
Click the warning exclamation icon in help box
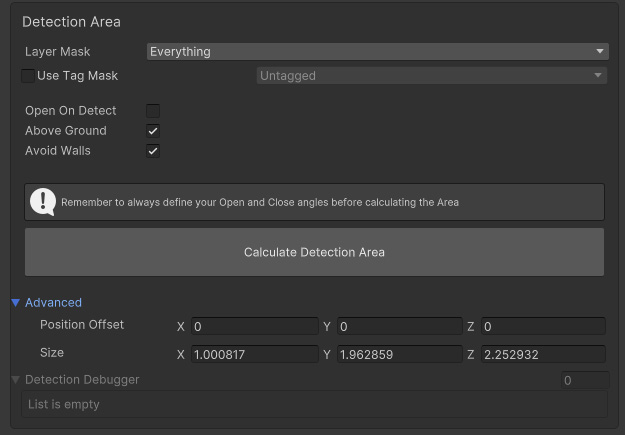click(43, 202)
